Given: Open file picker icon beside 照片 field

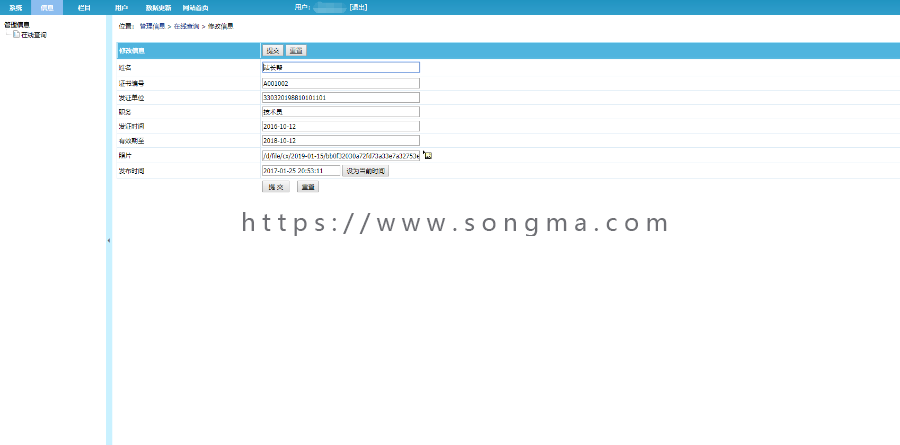Looking at the screenshot, I should pyautogui.click(x=428, y=155).
